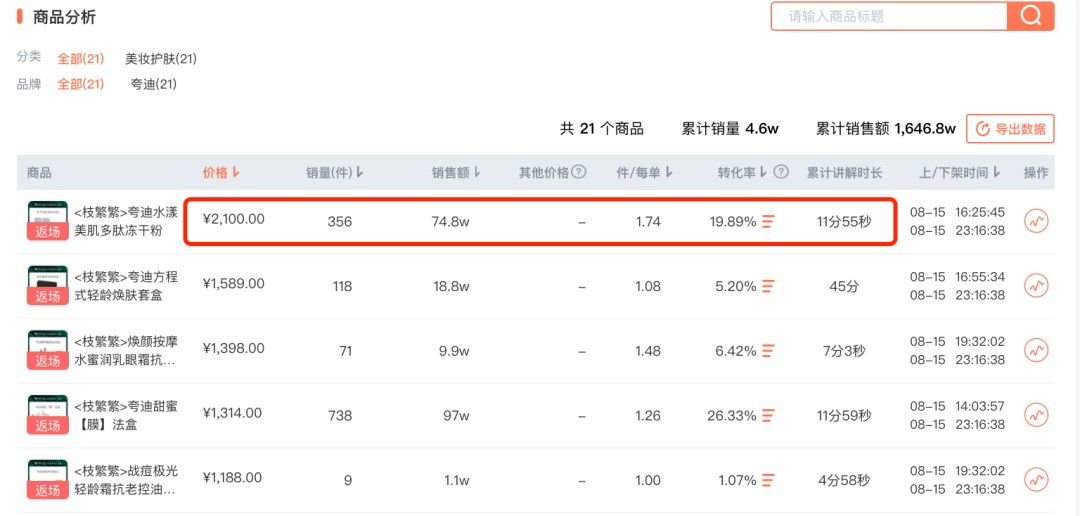Open trend chart icon for 夸迪方程式轻龄焕肤套盒

pyautogui.click(x=1036, y=285)
